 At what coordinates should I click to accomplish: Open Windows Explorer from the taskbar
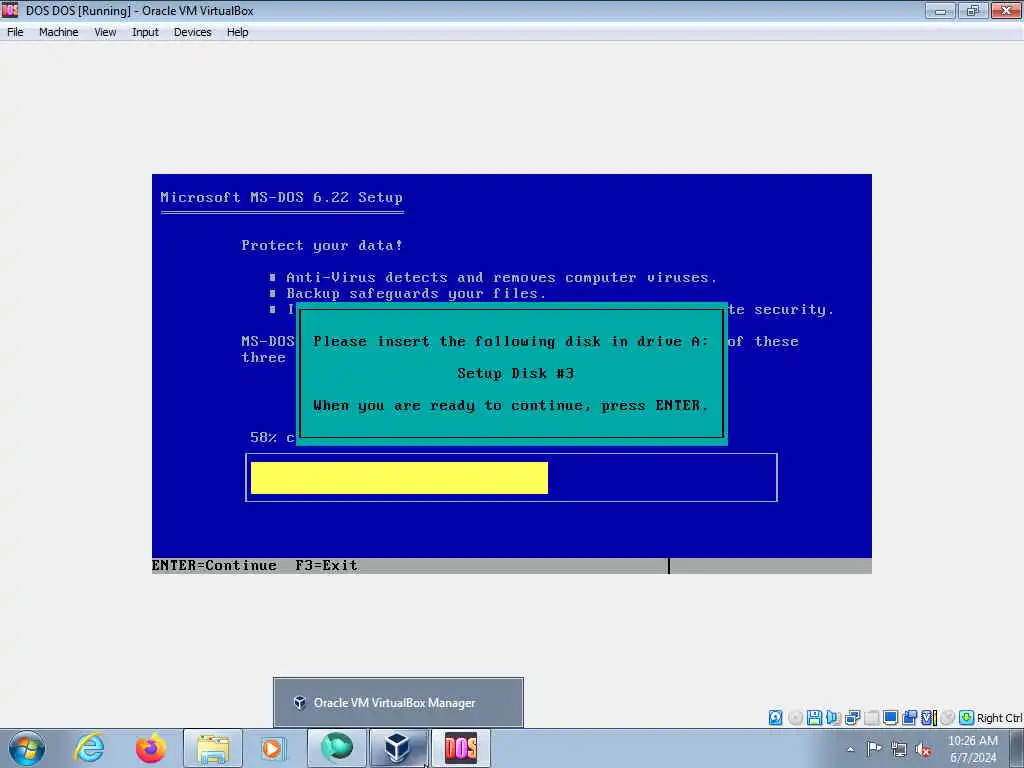pyautogui.click(x=213, y=748)
